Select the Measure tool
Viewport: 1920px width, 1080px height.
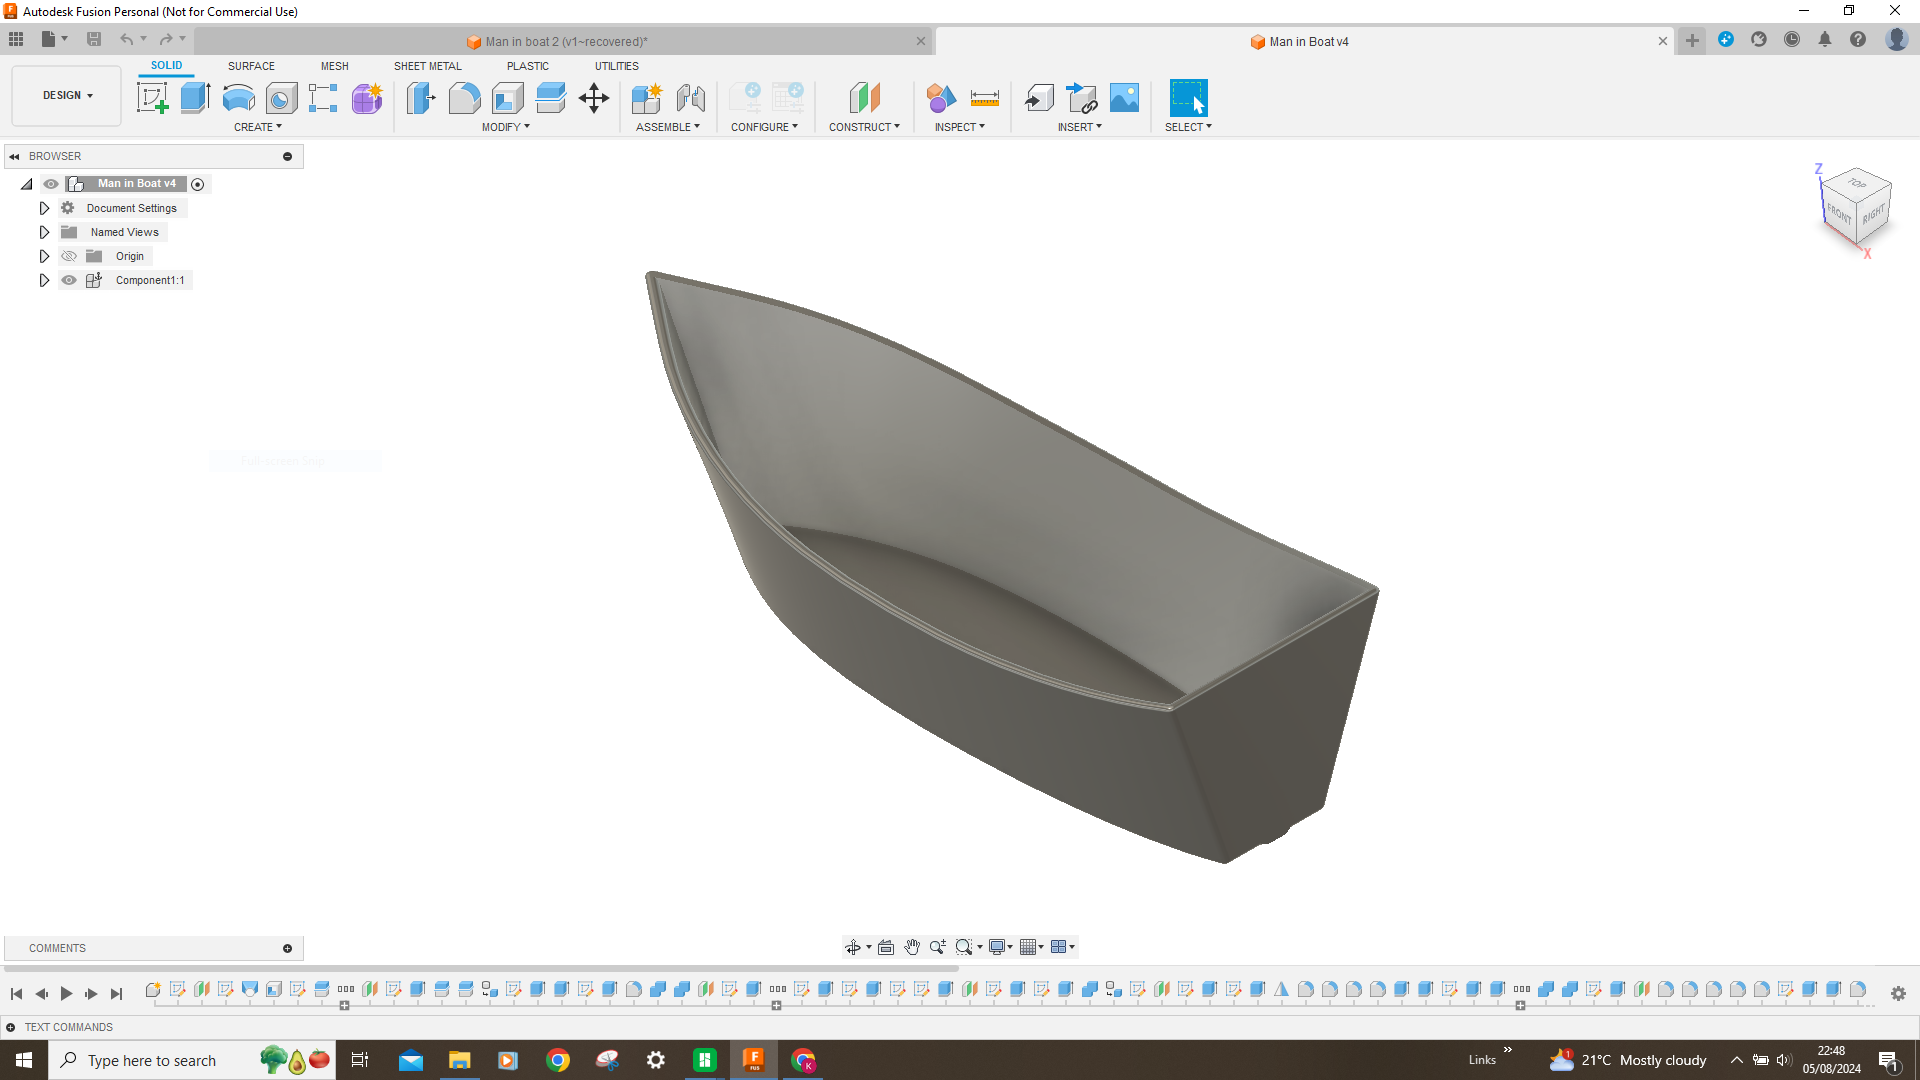(x=985, y=98)
